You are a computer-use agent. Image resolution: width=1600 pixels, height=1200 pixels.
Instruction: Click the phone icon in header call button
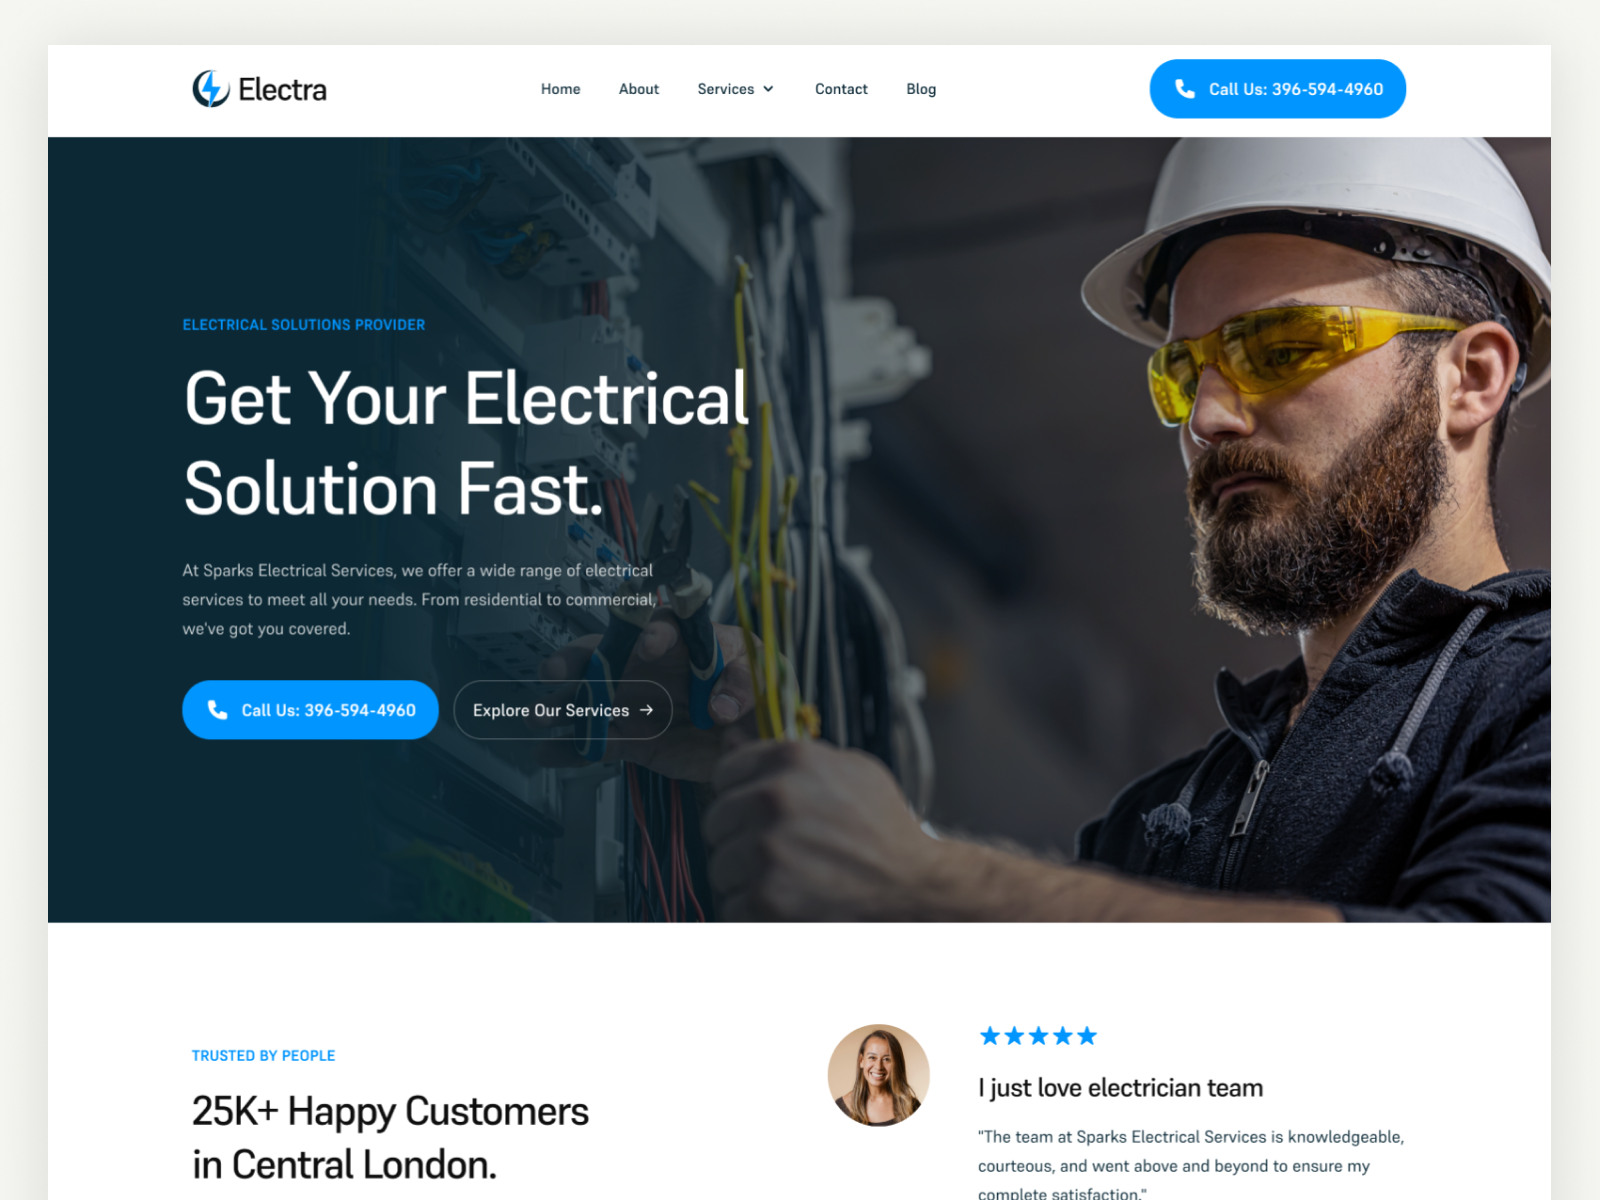point(1185,89)
